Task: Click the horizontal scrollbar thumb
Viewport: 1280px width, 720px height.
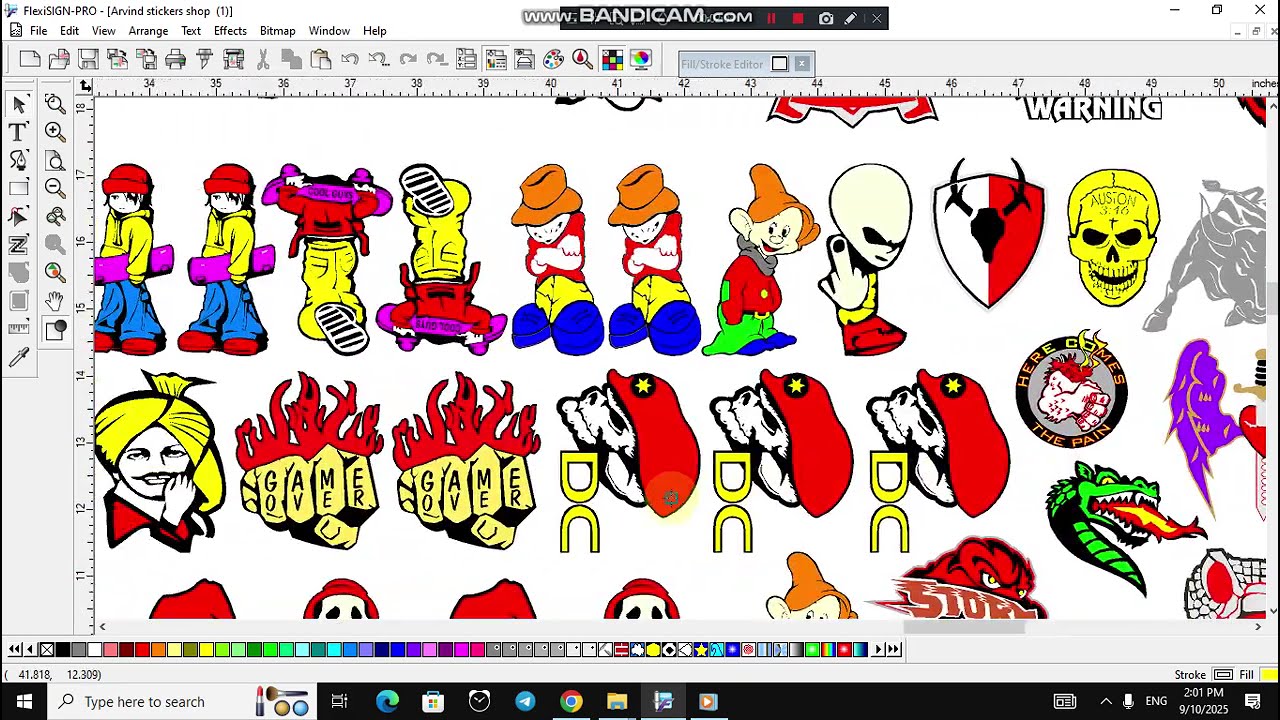Action: pyautogui.click(x=964, y=627)
